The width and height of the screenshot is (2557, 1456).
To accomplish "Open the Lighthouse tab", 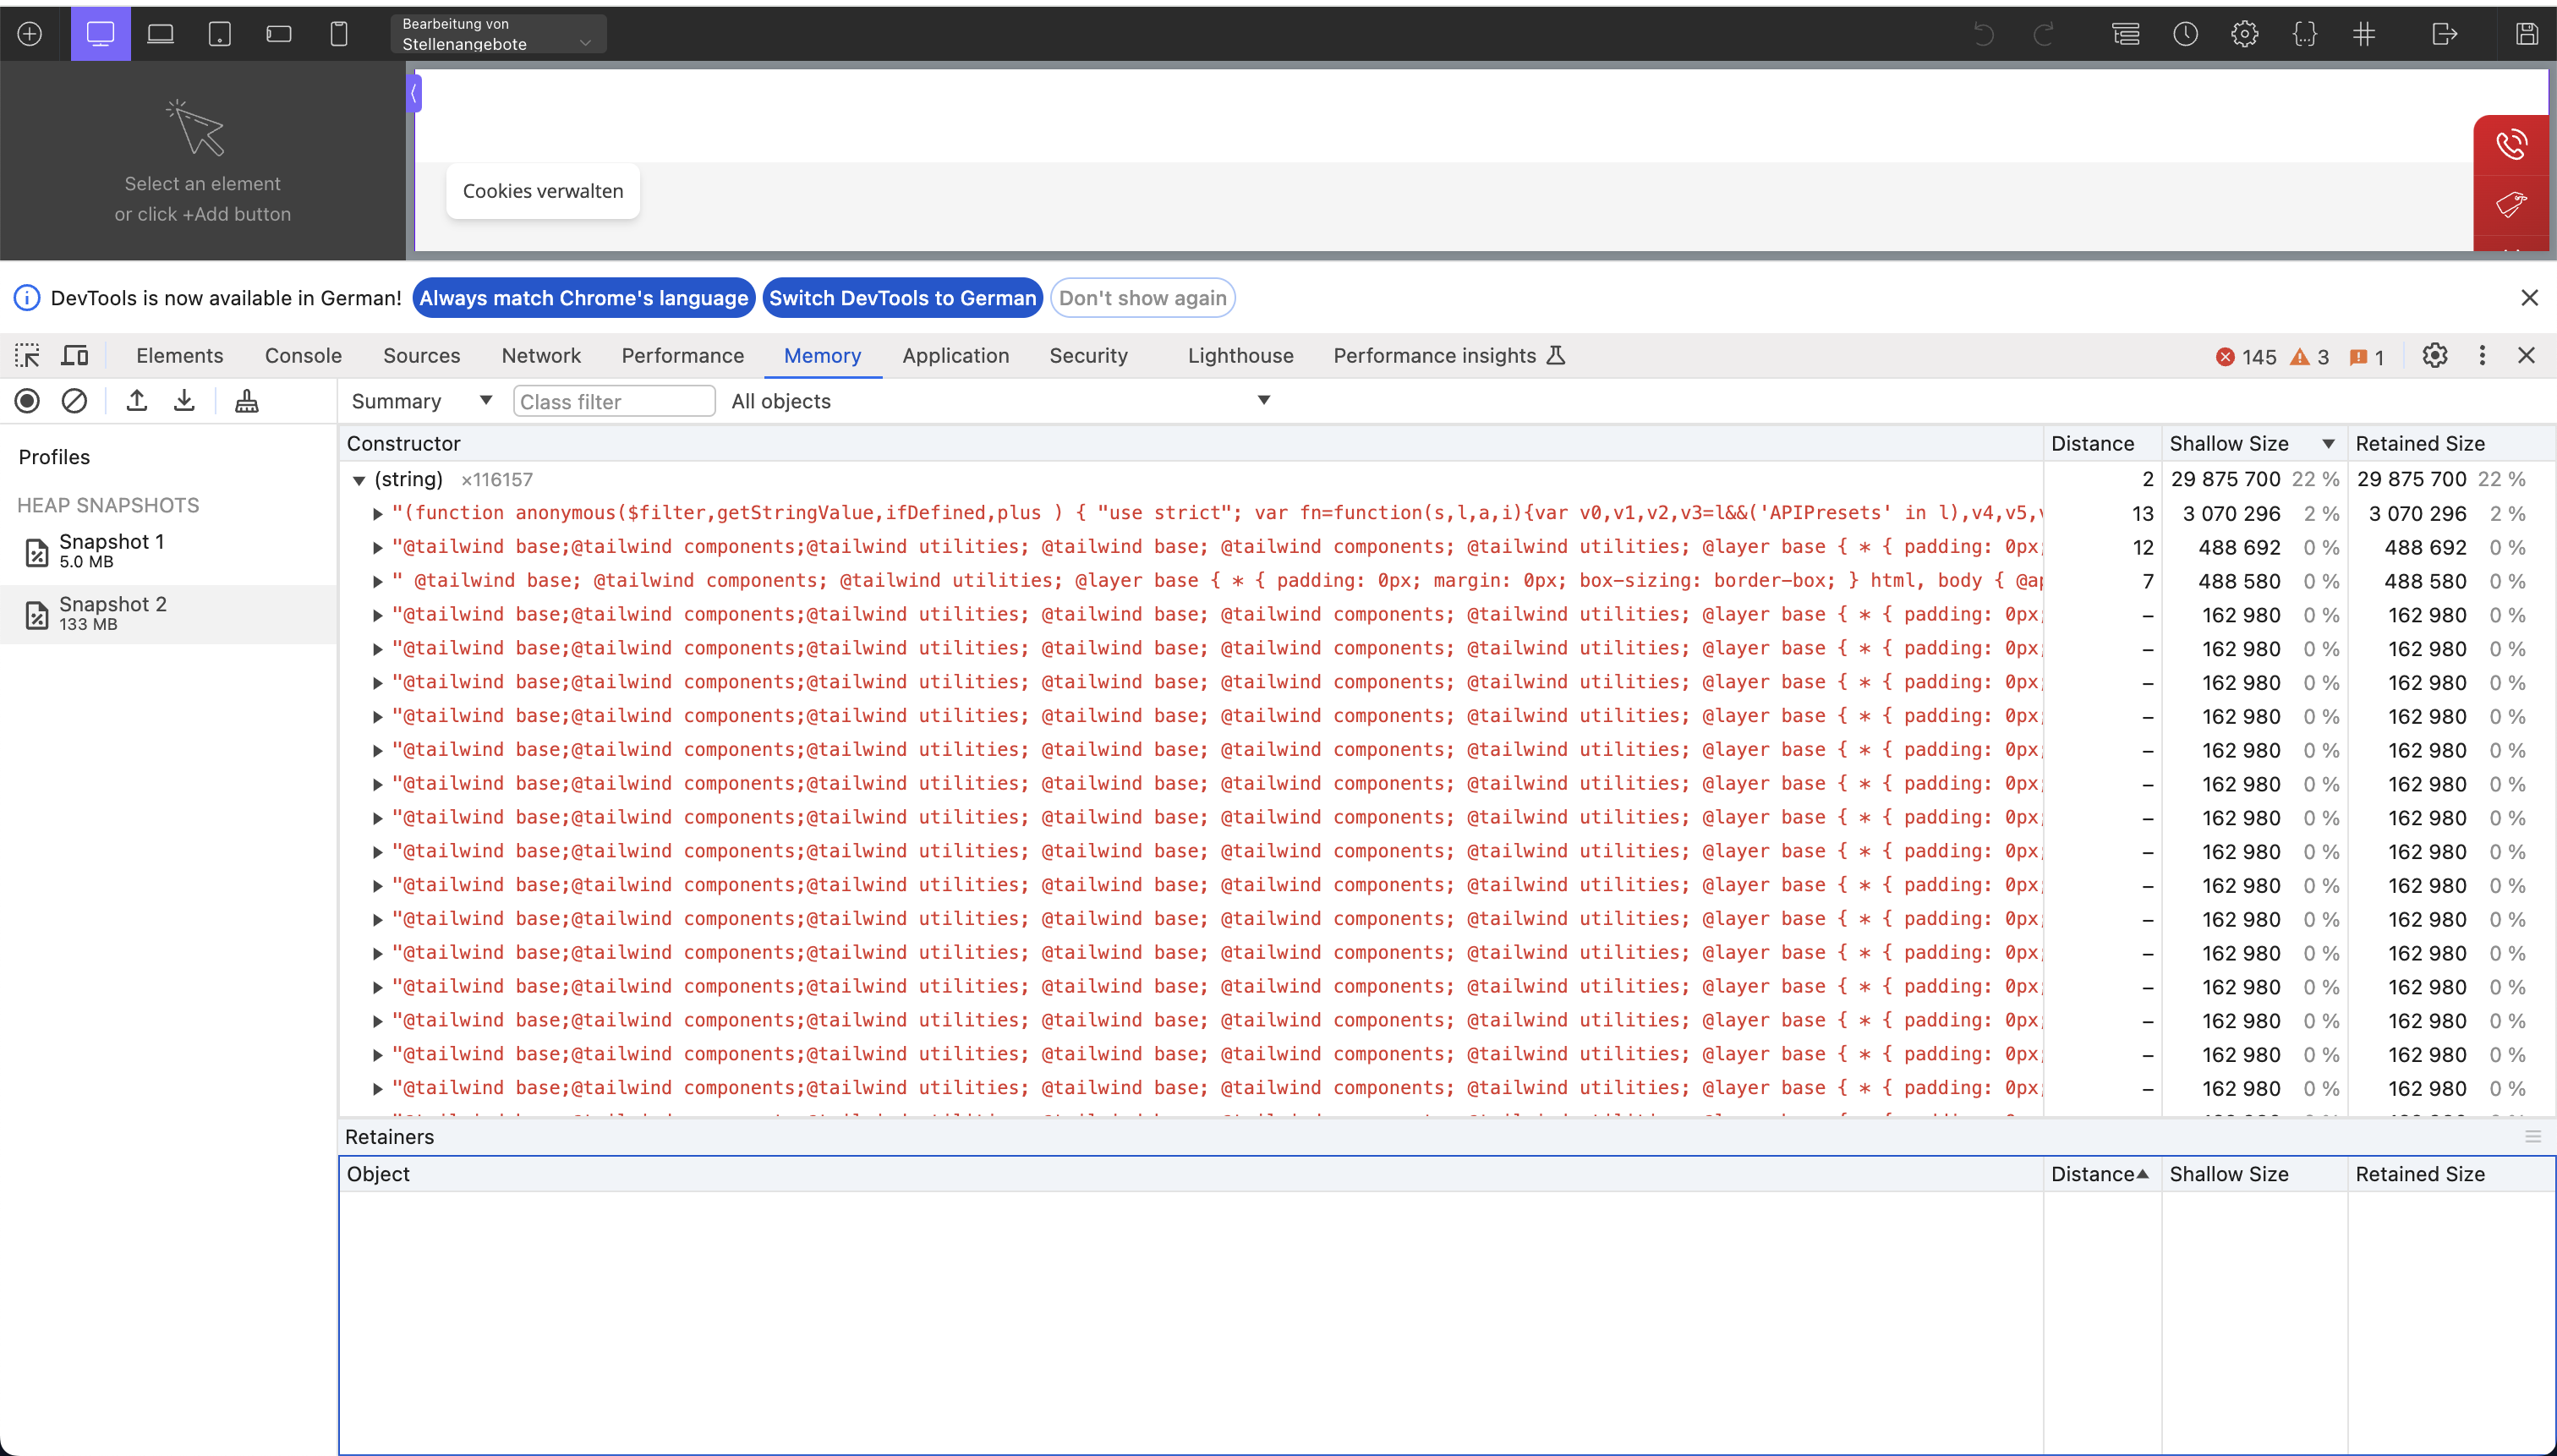I will [x=1240, y=356].
